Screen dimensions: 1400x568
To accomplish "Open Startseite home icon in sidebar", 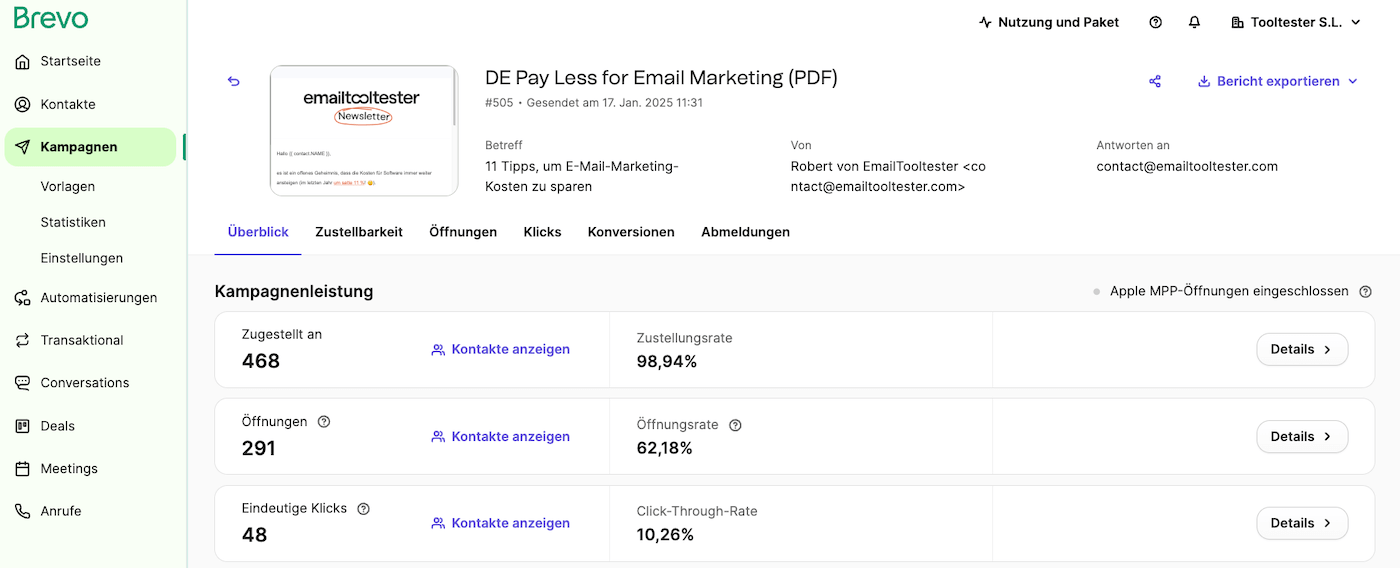I will coord(23,62).
